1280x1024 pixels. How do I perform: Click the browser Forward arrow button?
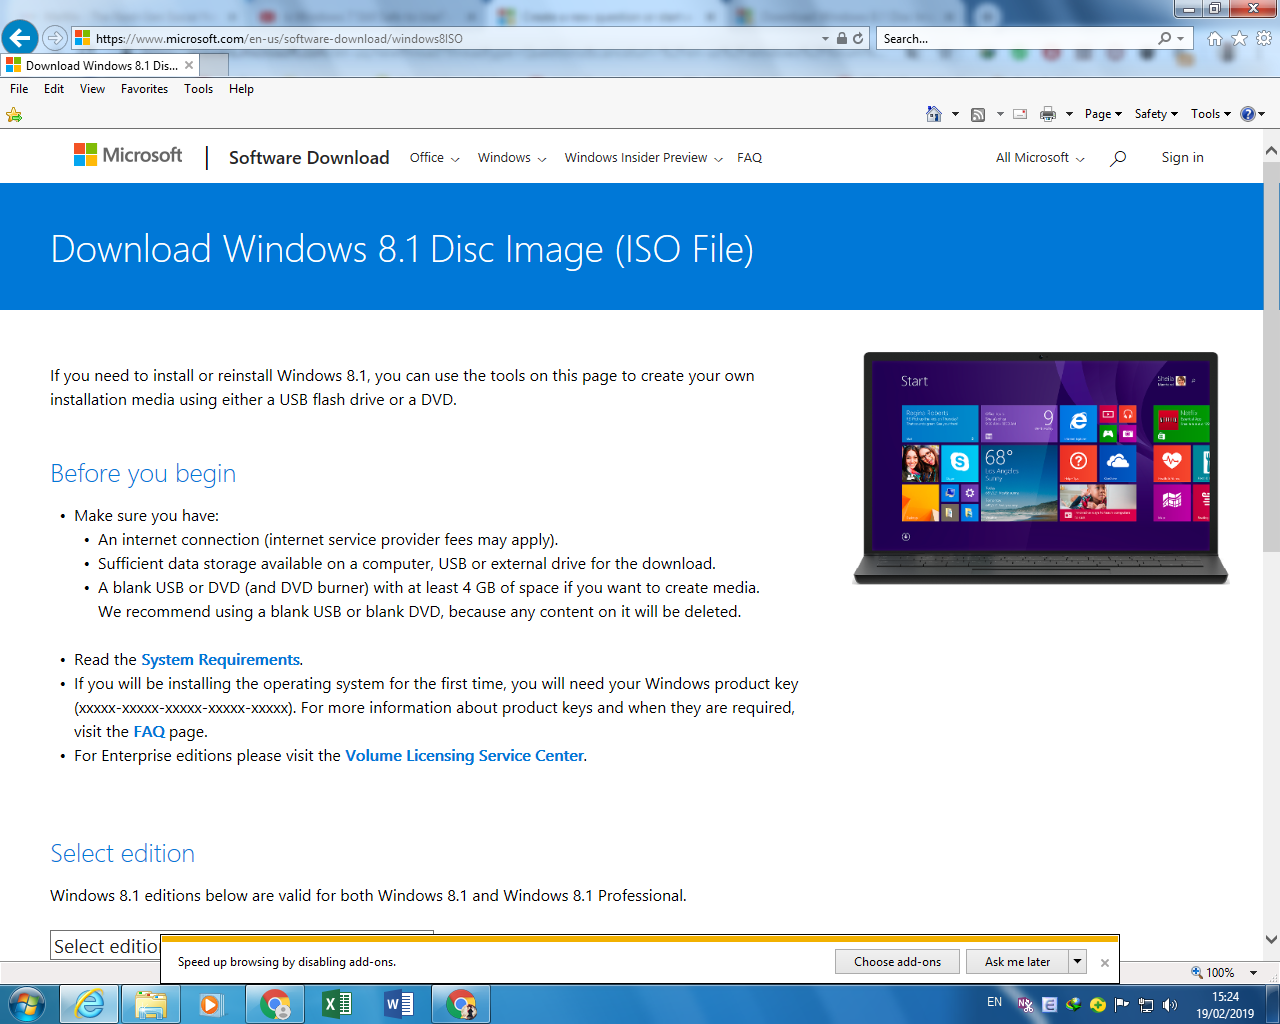[x=55, y=38]
